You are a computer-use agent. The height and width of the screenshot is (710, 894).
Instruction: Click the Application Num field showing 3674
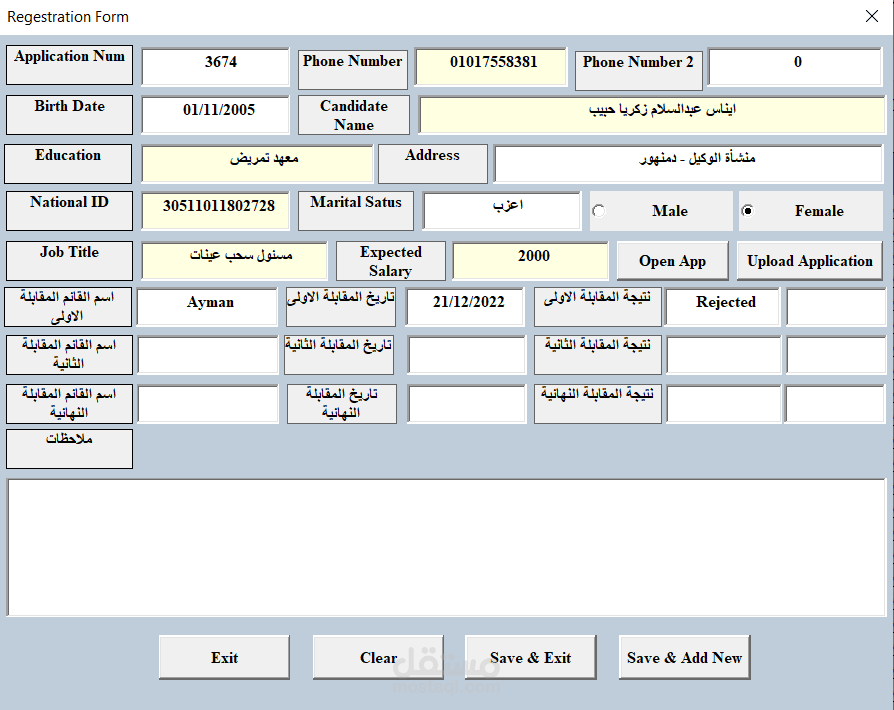(x=216, y=66)
